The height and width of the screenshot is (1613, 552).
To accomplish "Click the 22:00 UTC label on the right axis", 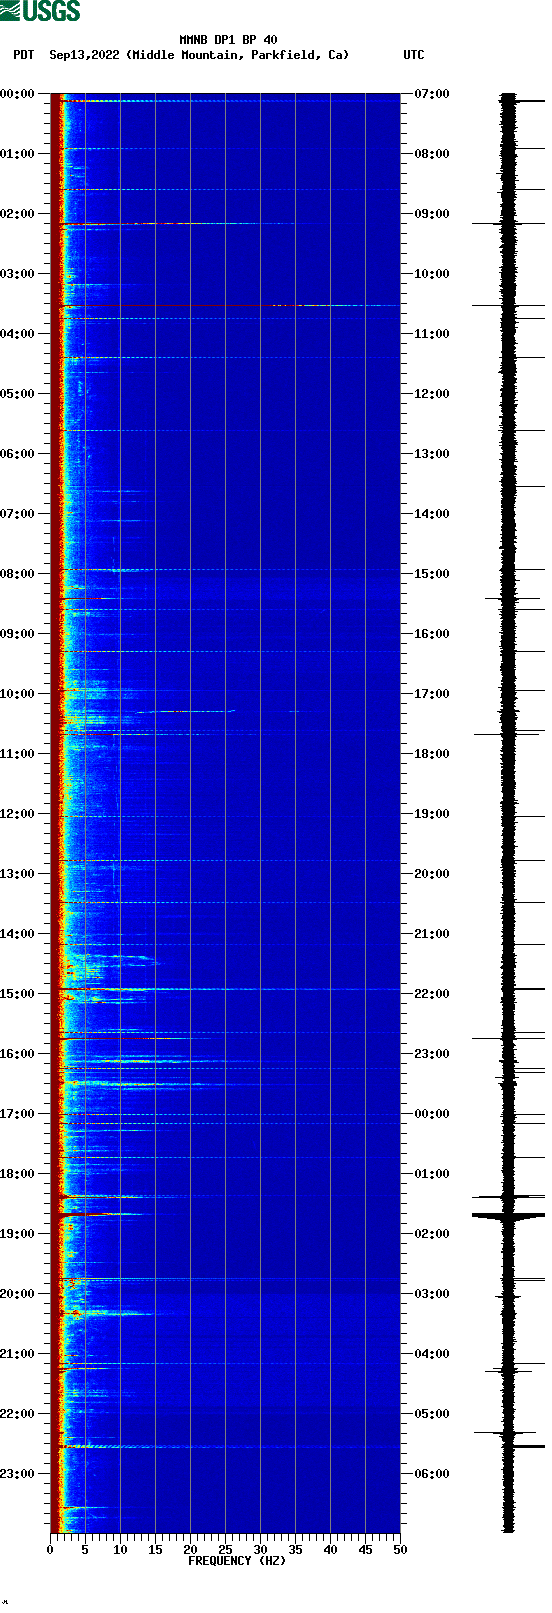I will 432,994.
